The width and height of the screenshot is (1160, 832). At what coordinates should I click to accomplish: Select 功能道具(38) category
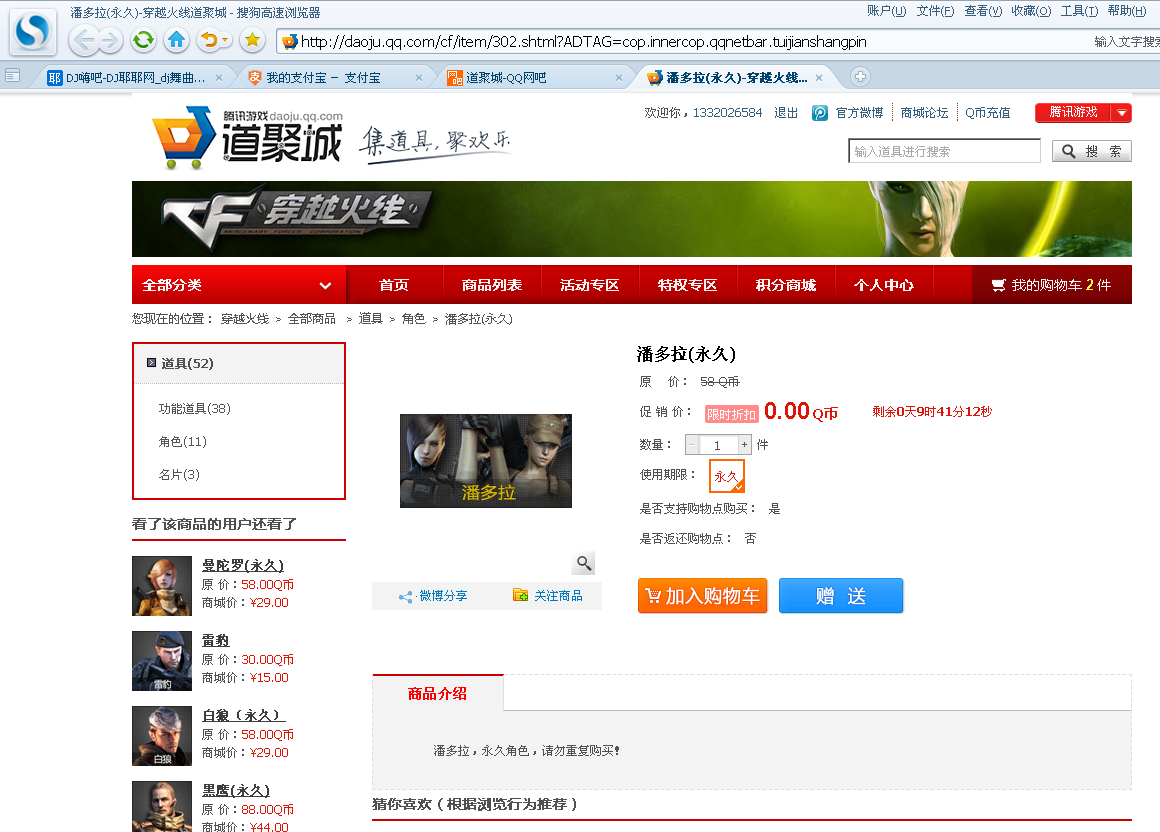195,409
